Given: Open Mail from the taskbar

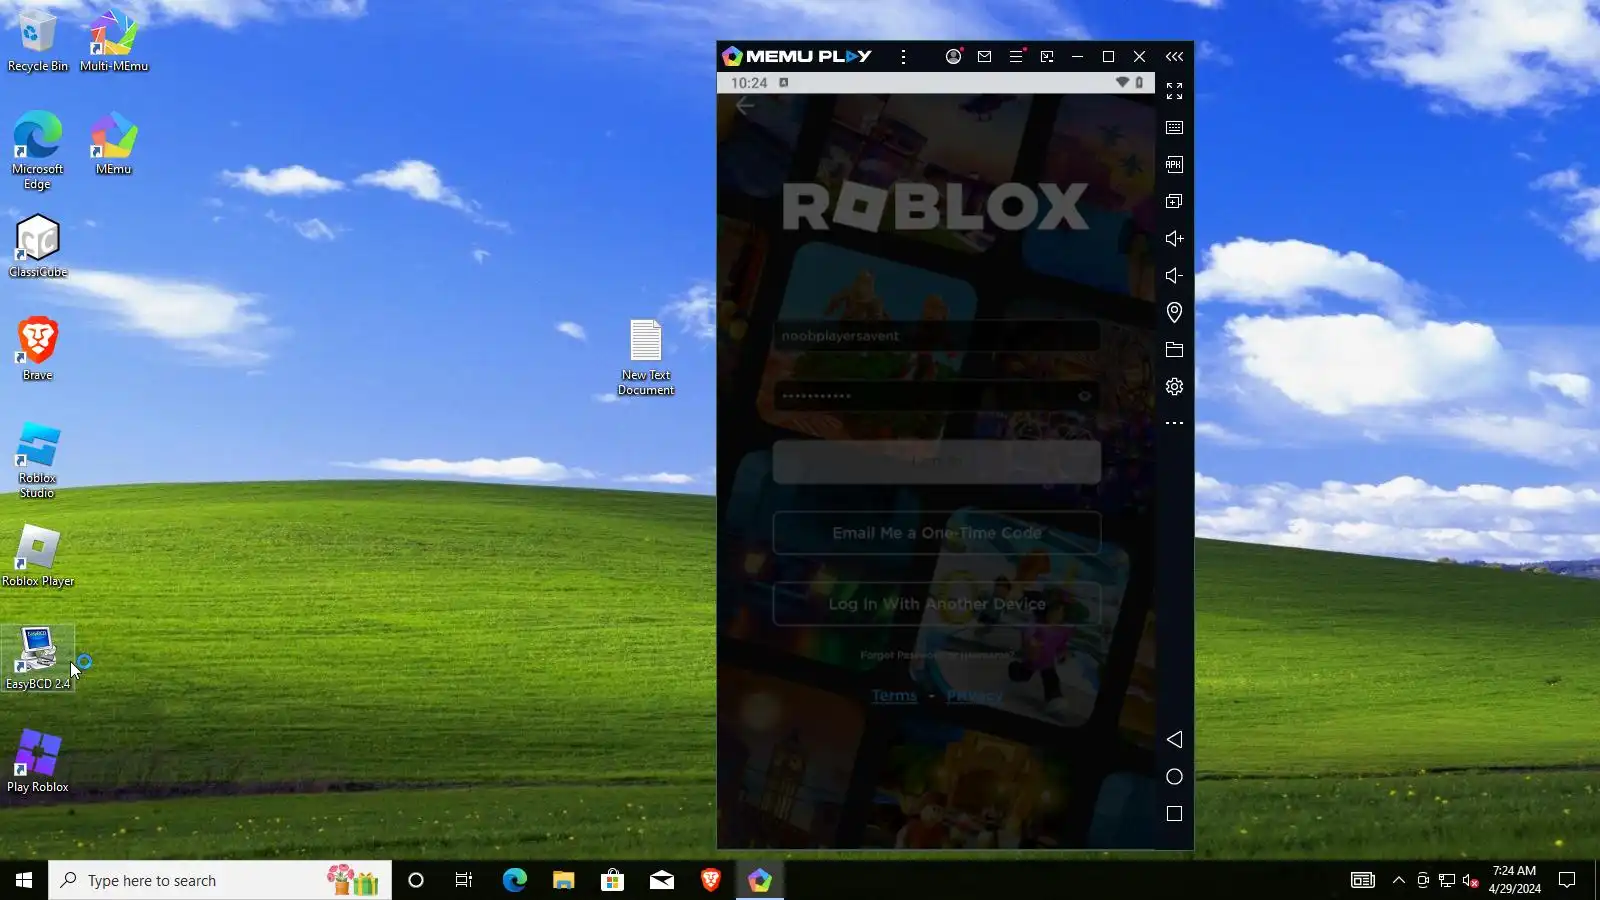Looking at the screenshot, I should coord(662,880).
